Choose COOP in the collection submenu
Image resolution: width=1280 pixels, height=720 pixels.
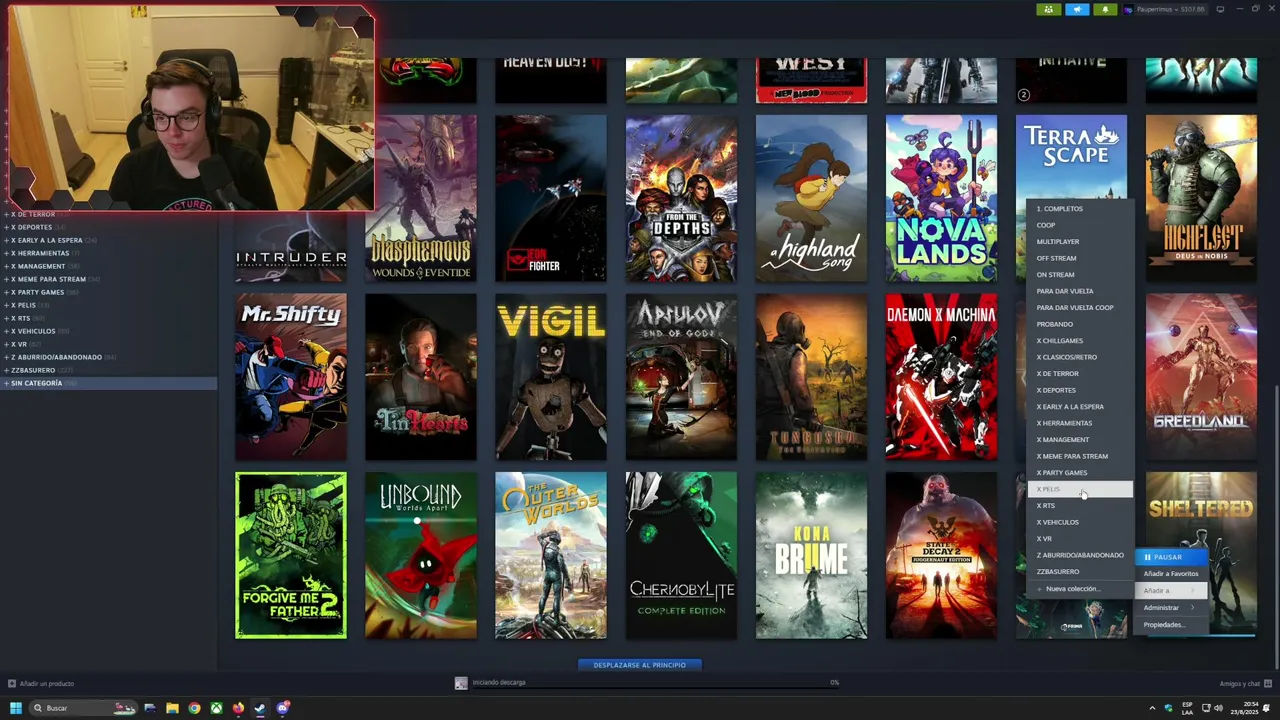(x=1080, y=225)
